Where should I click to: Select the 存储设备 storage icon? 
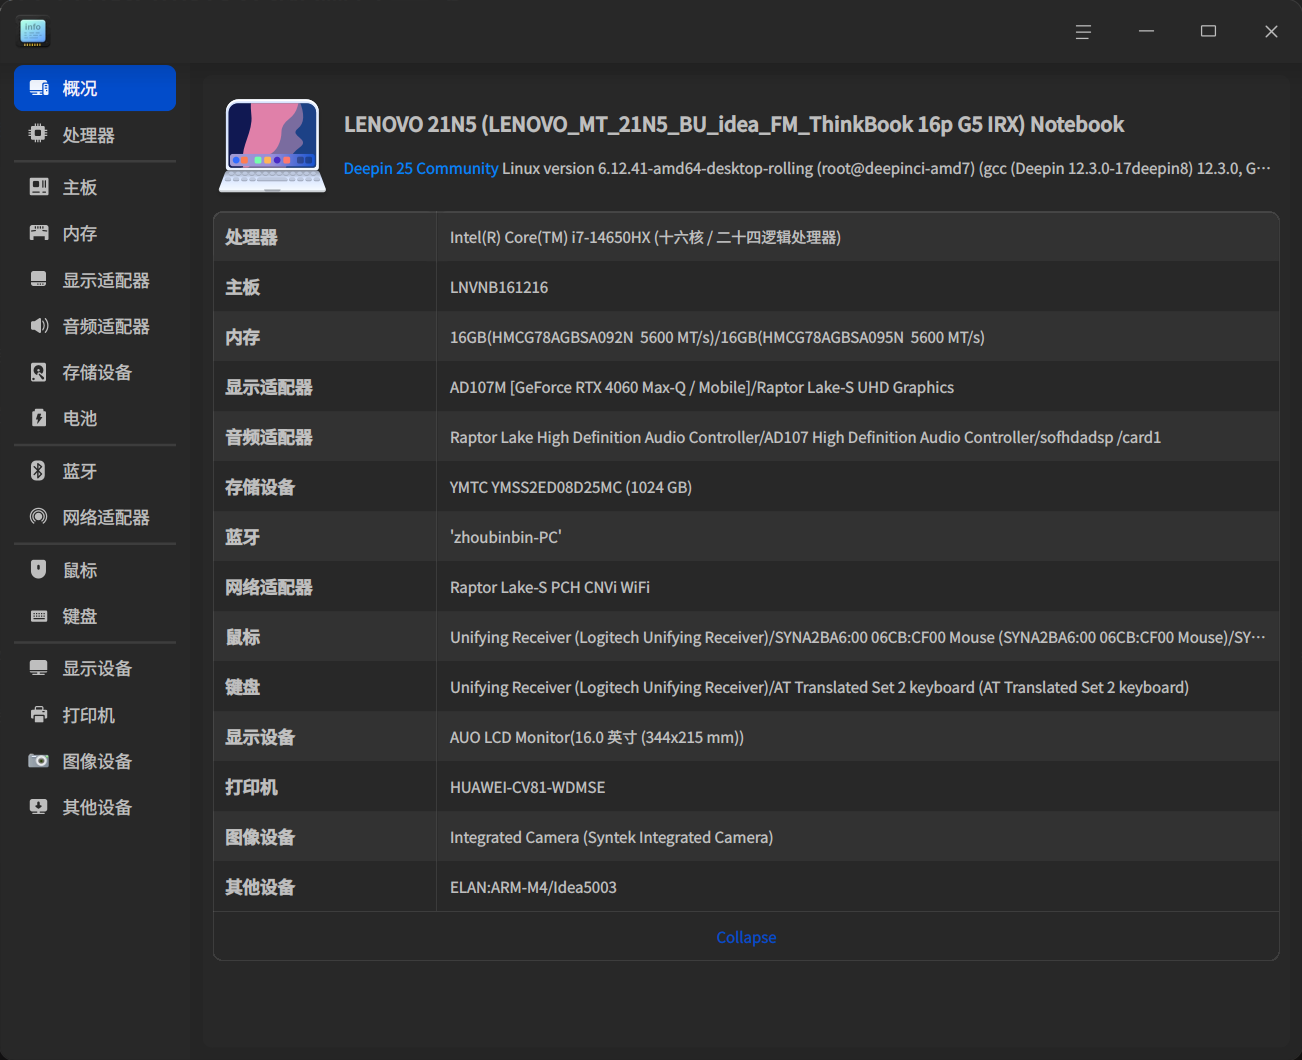tap(39, 372)
